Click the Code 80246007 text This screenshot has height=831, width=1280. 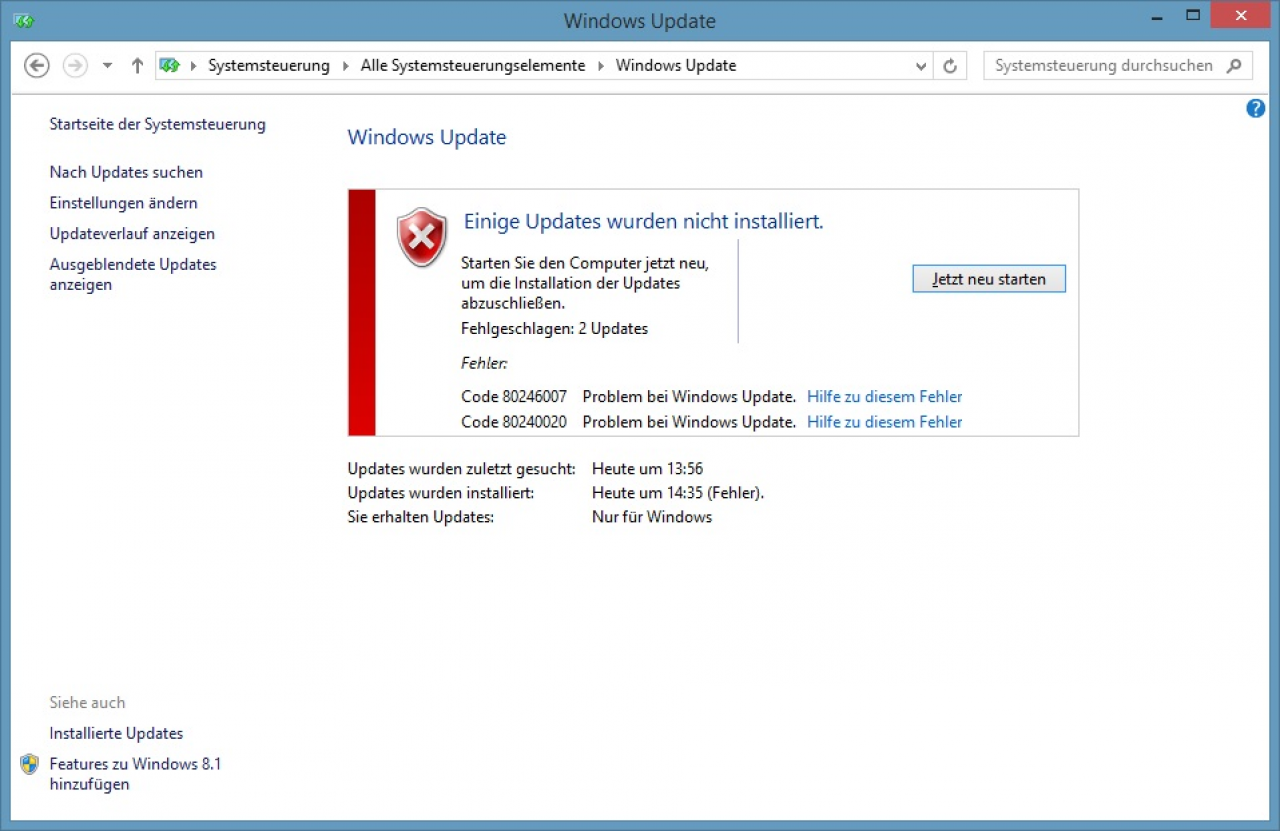(x=514, y=397)
